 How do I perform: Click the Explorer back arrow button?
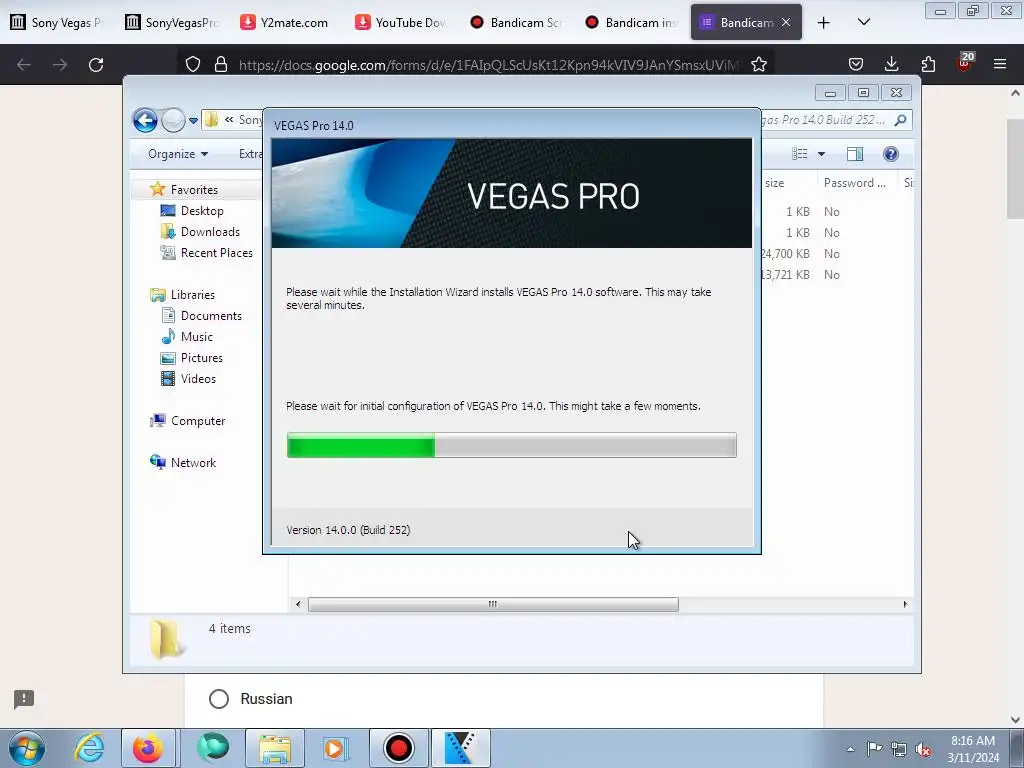tap(145, 120)
